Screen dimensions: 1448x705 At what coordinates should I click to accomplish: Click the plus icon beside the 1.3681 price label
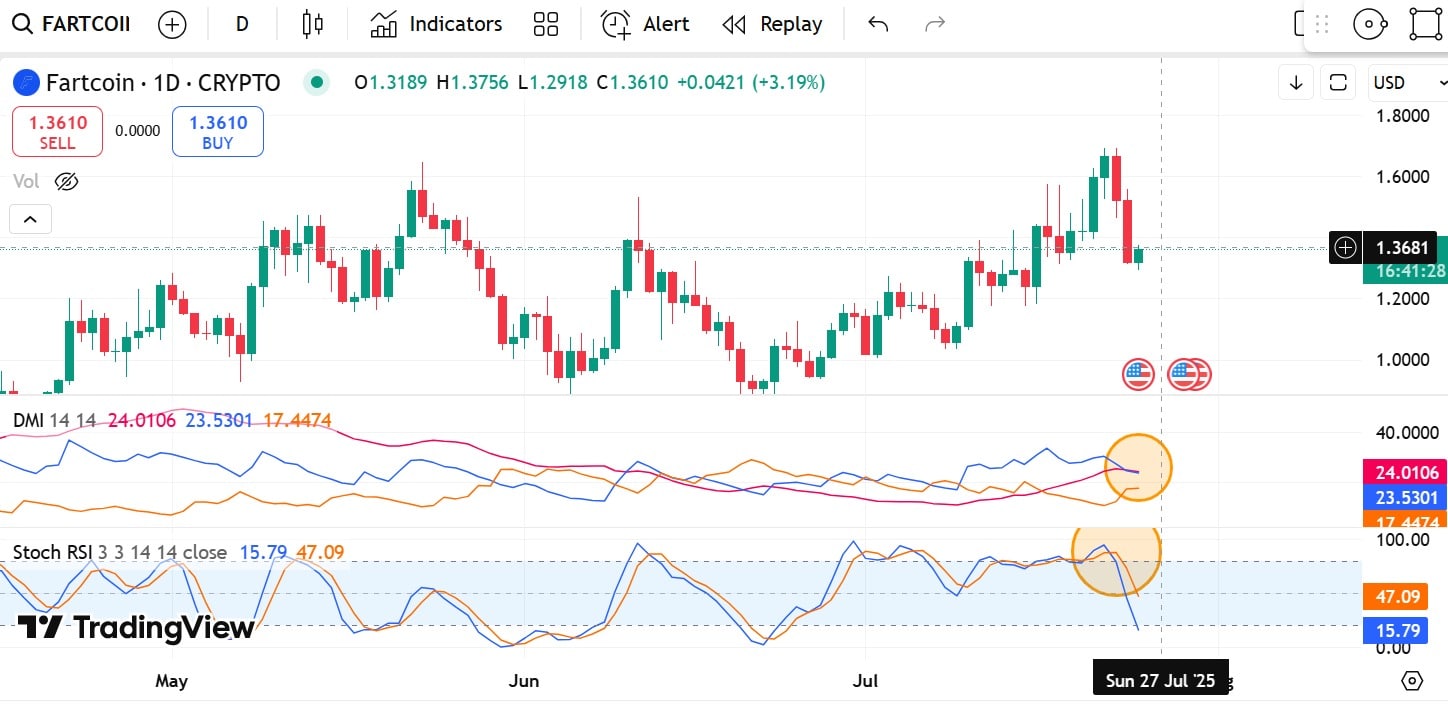coord(1345,247)
